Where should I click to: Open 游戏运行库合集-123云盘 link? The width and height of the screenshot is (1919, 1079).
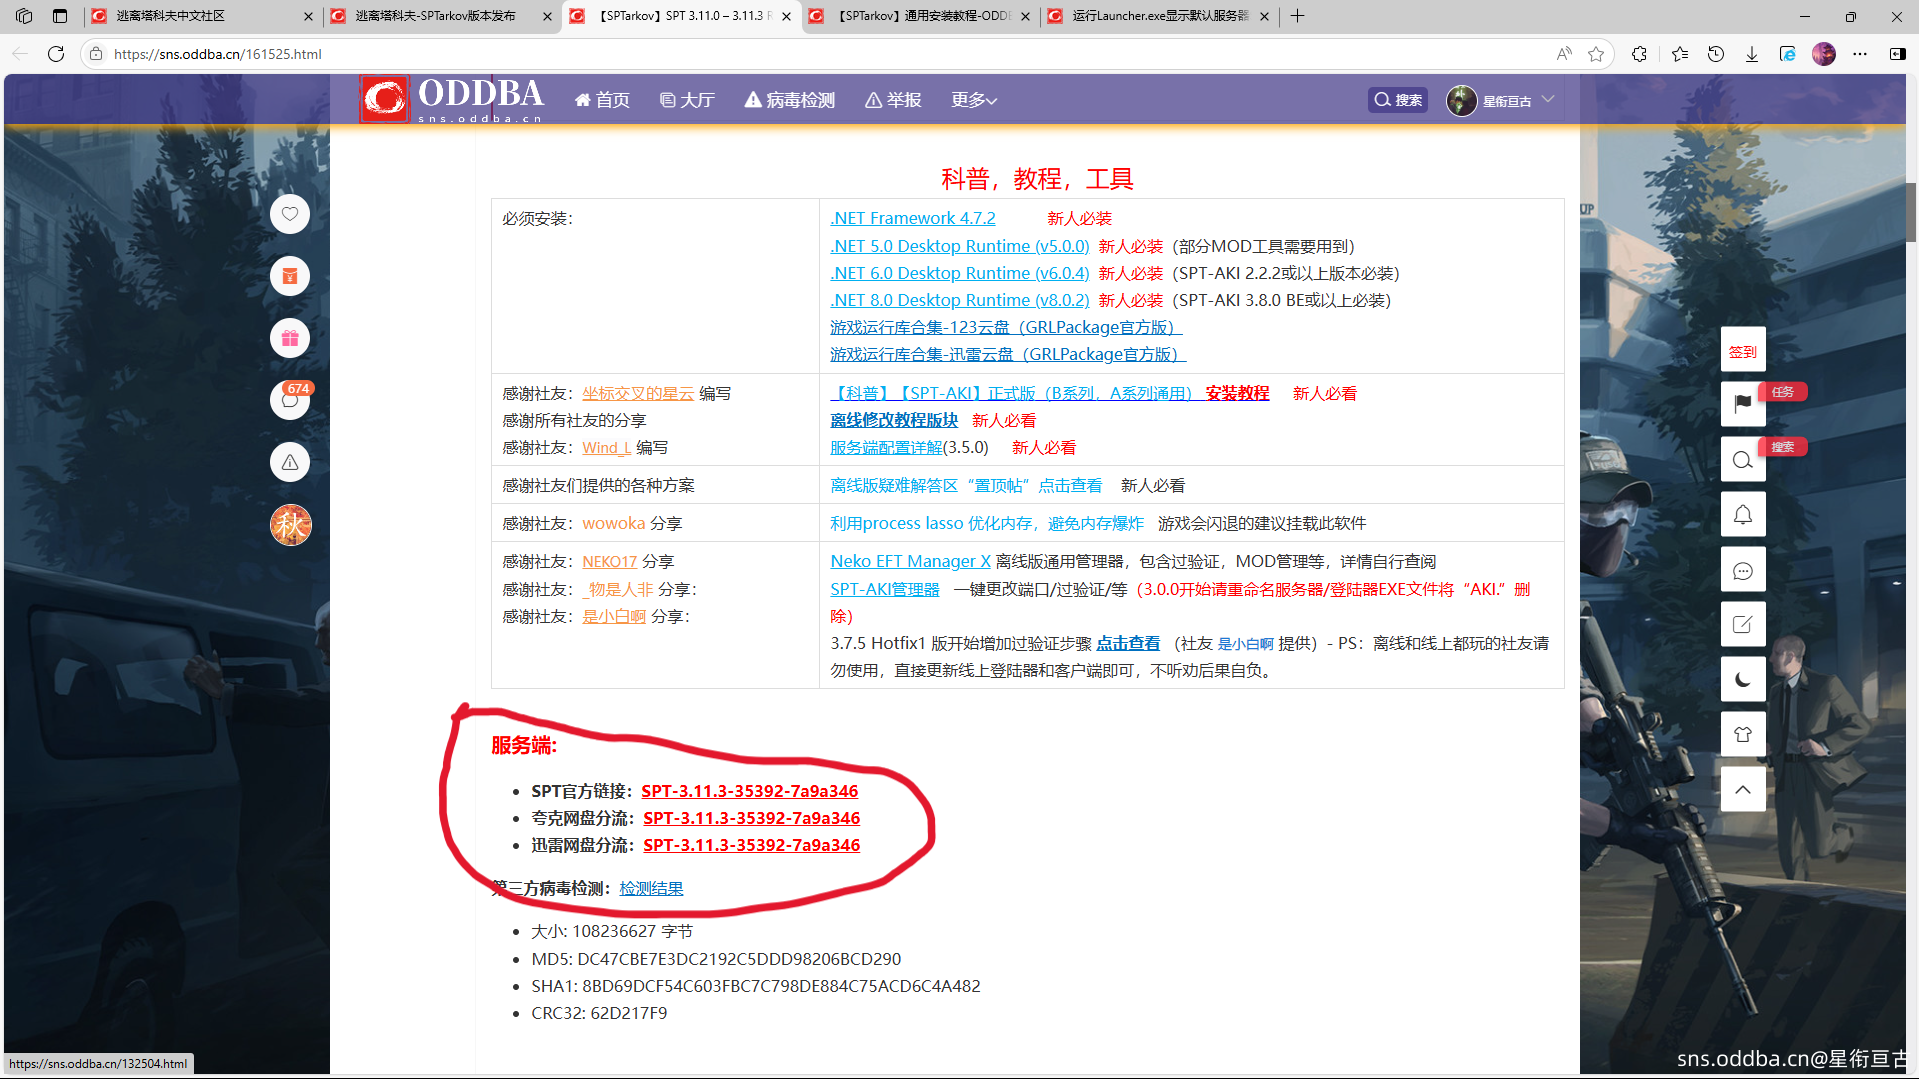pyautogui.click(x=1006, y=327)
